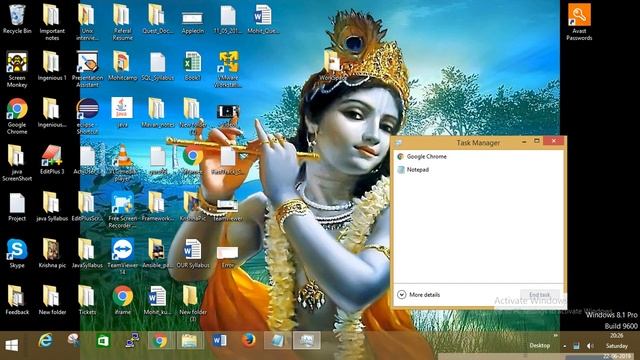Select the TeamViewer 14 desktop icon
The height and width of the screenshot is (360, 640).
coord(122,257)
